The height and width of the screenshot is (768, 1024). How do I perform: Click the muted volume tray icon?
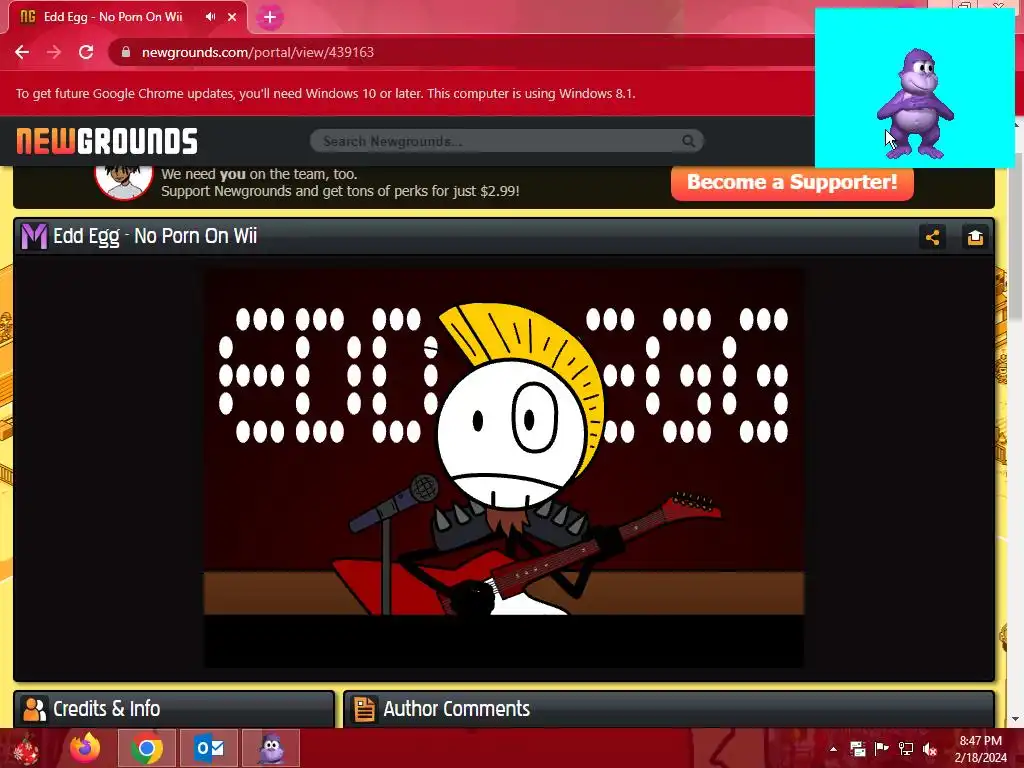930,749
